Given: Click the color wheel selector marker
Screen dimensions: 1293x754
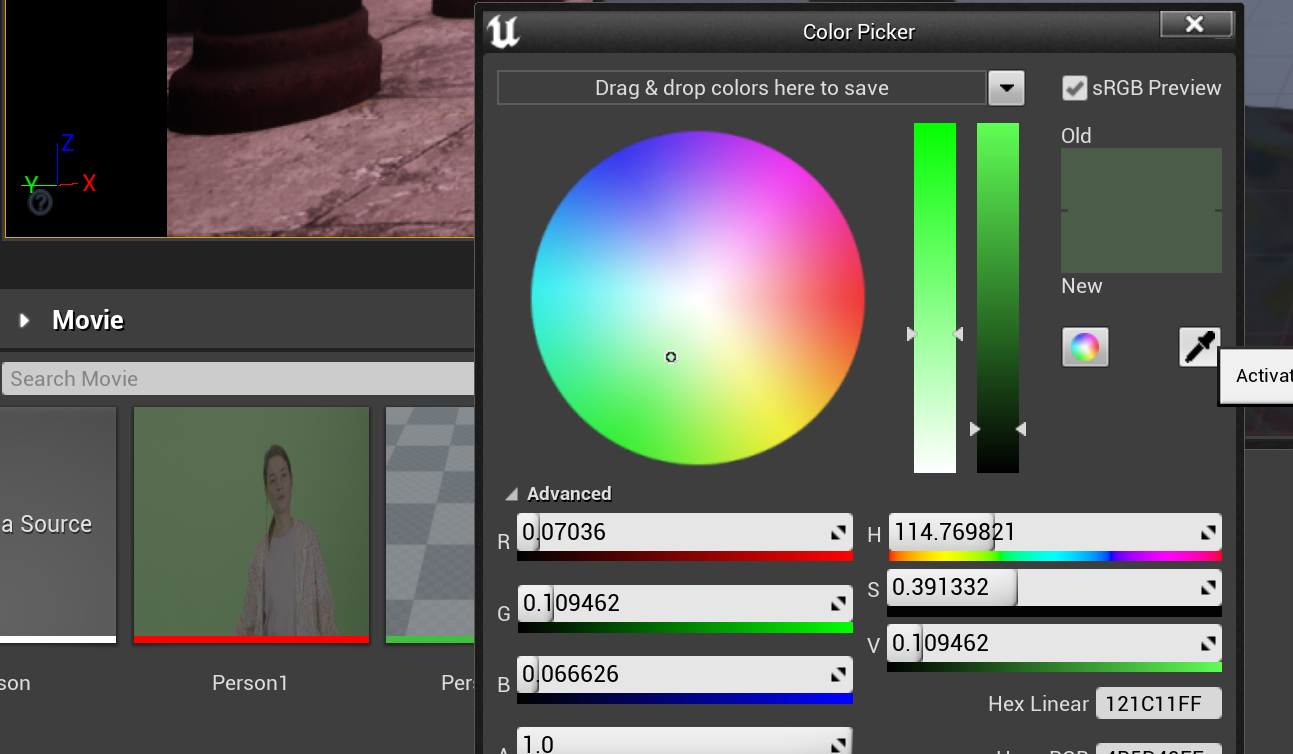Looking at the screenshot, I should coord(671,357).
